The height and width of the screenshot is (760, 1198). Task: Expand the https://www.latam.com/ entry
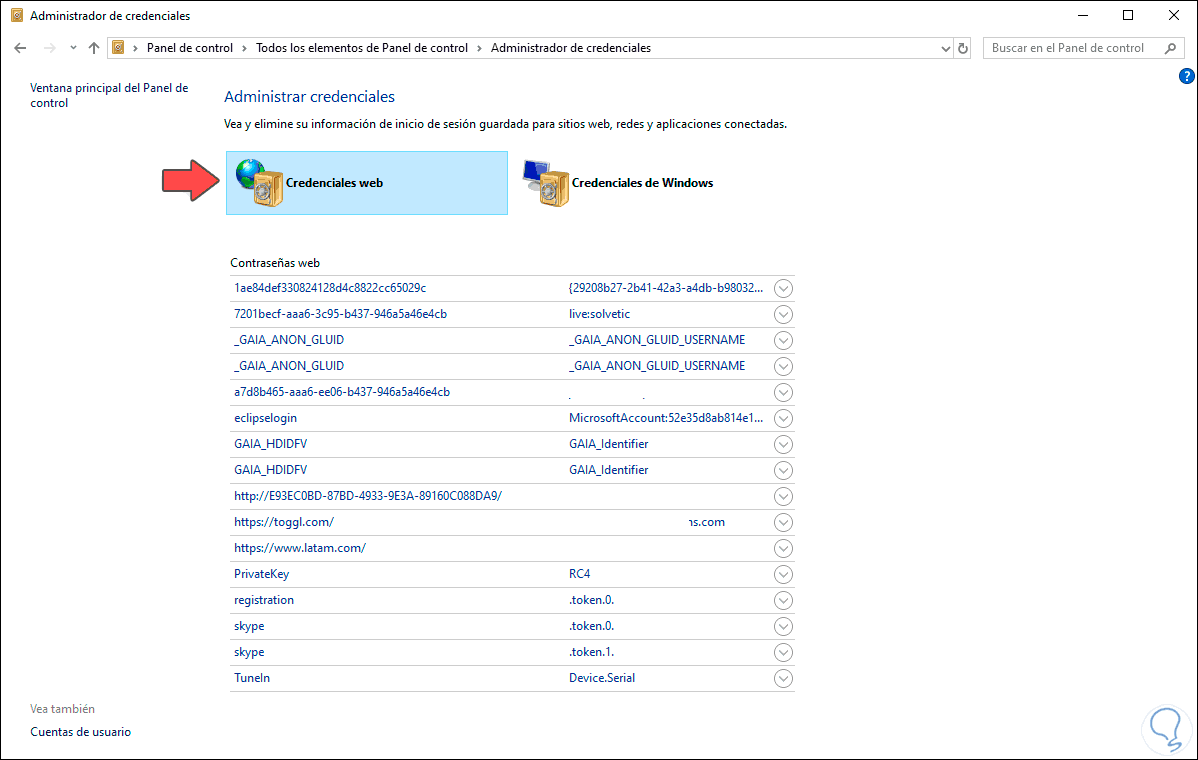(x=784, y=548)
